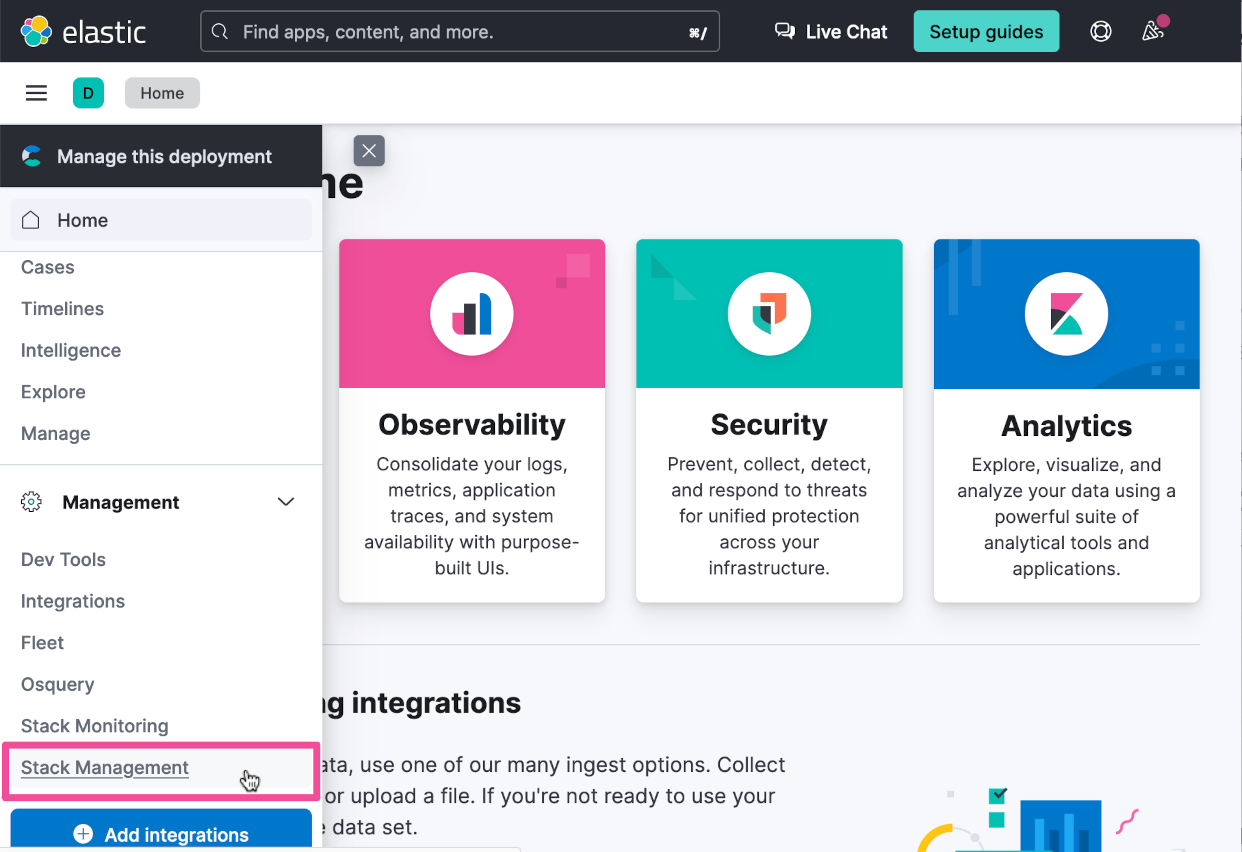Screen dimensions: 1242x852
Task: Click the green D deployment icon
Action: point(88,92)
